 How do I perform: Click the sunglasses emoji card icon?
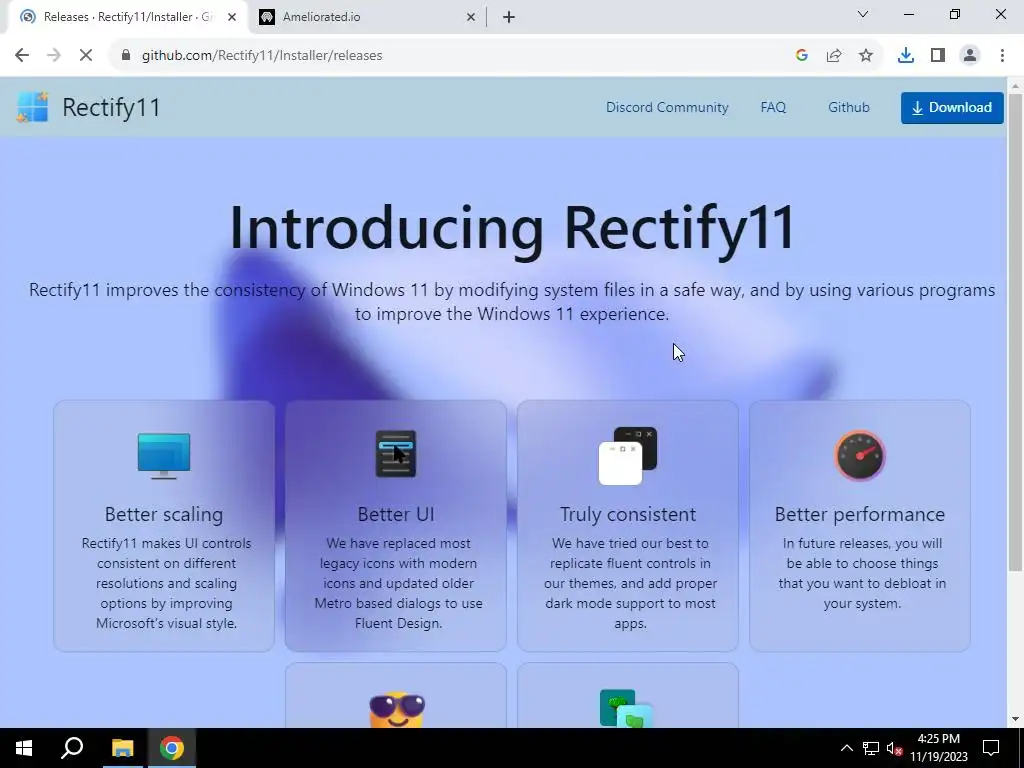[397, 711]
